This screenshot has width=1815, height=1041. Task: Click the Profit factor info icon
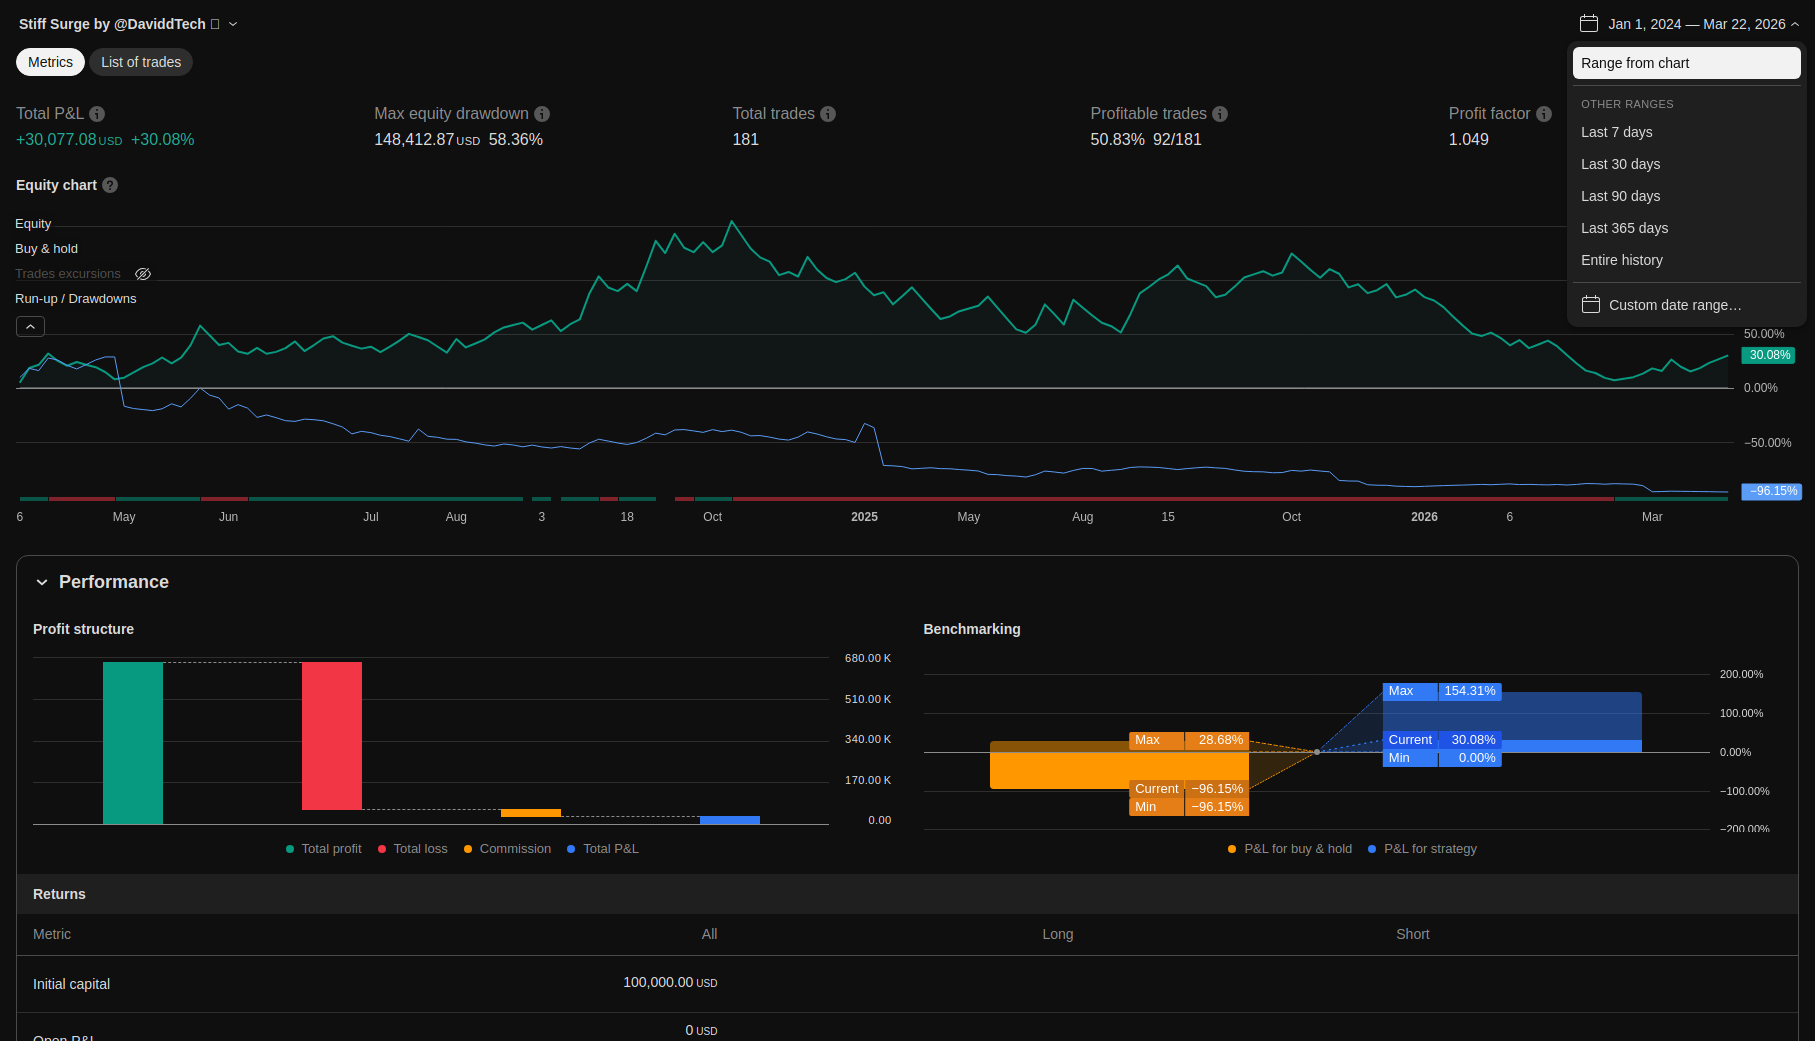[x=1544, y=114]
